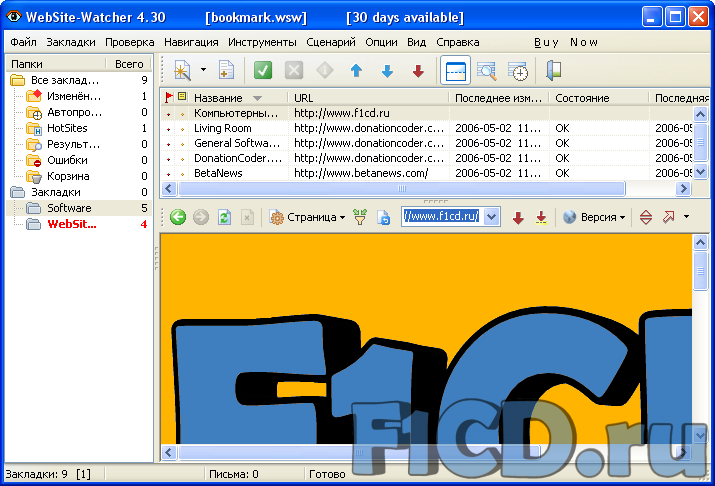Open the URL address dropdown arrow
Screen dimensions: 715x486
click(x=491, y=217)
